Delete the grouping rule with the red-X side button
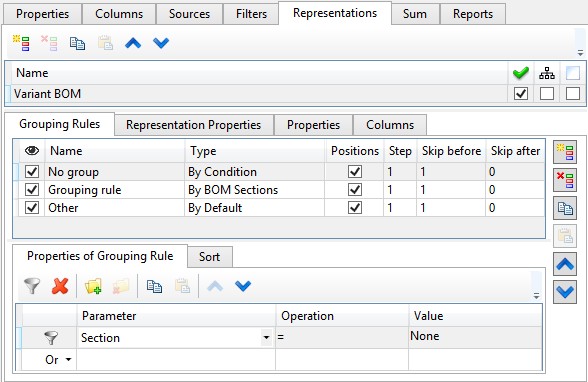The image size is (588, 382). coord(565,180)
